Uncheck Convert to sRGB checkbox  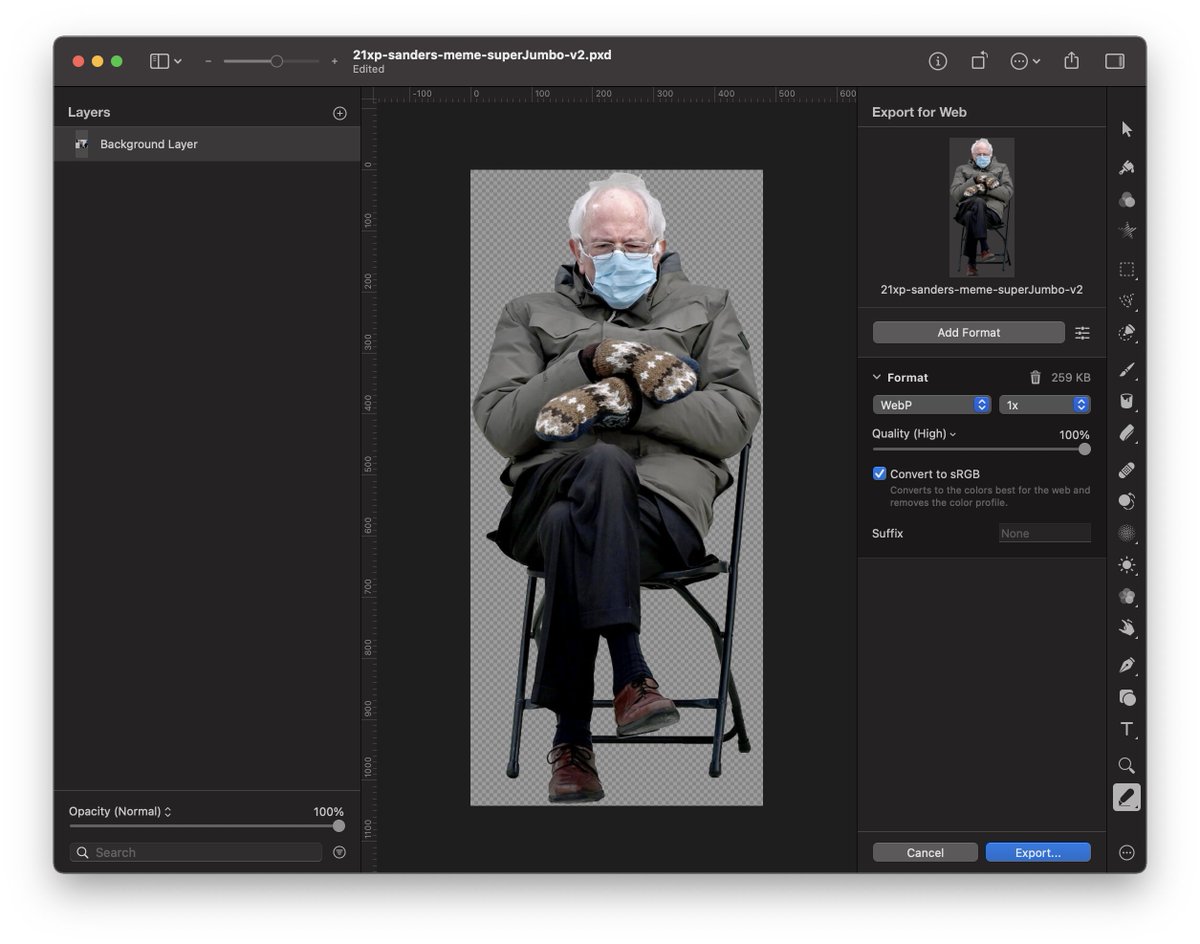tap(879, 474)
